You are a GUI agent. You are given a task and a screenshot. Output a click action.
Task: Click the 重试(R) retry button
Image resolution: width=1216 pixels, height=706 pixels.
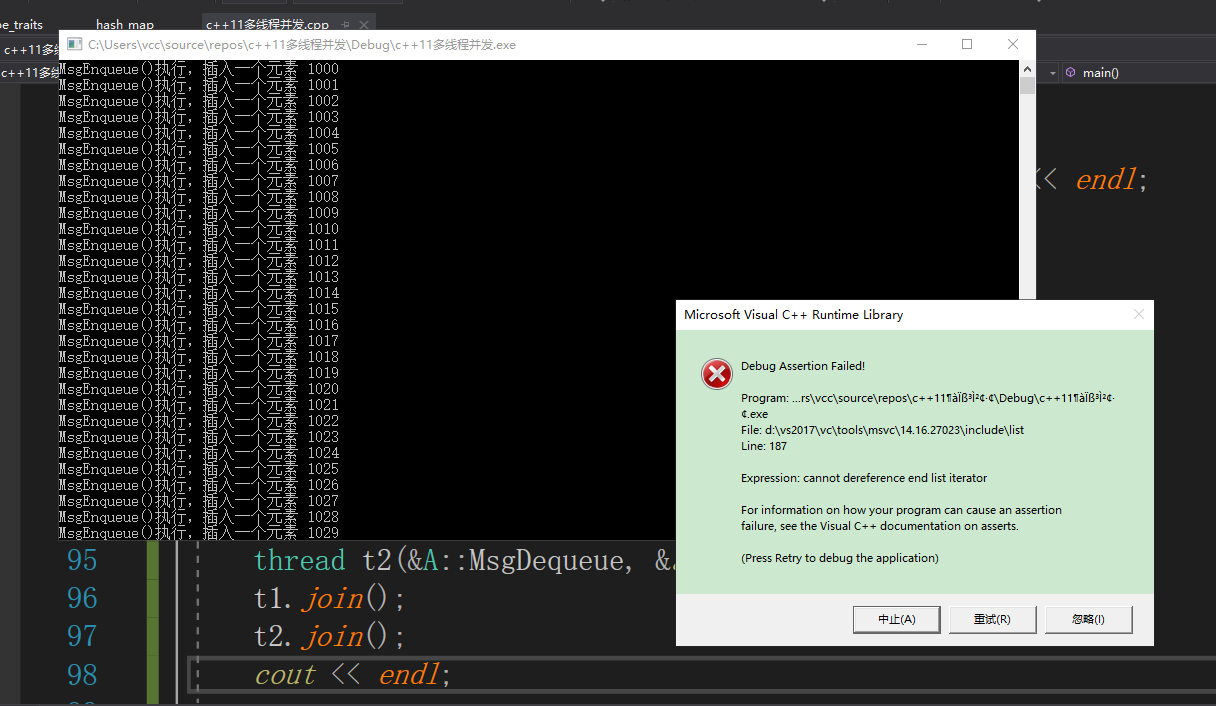pos(992,619)
